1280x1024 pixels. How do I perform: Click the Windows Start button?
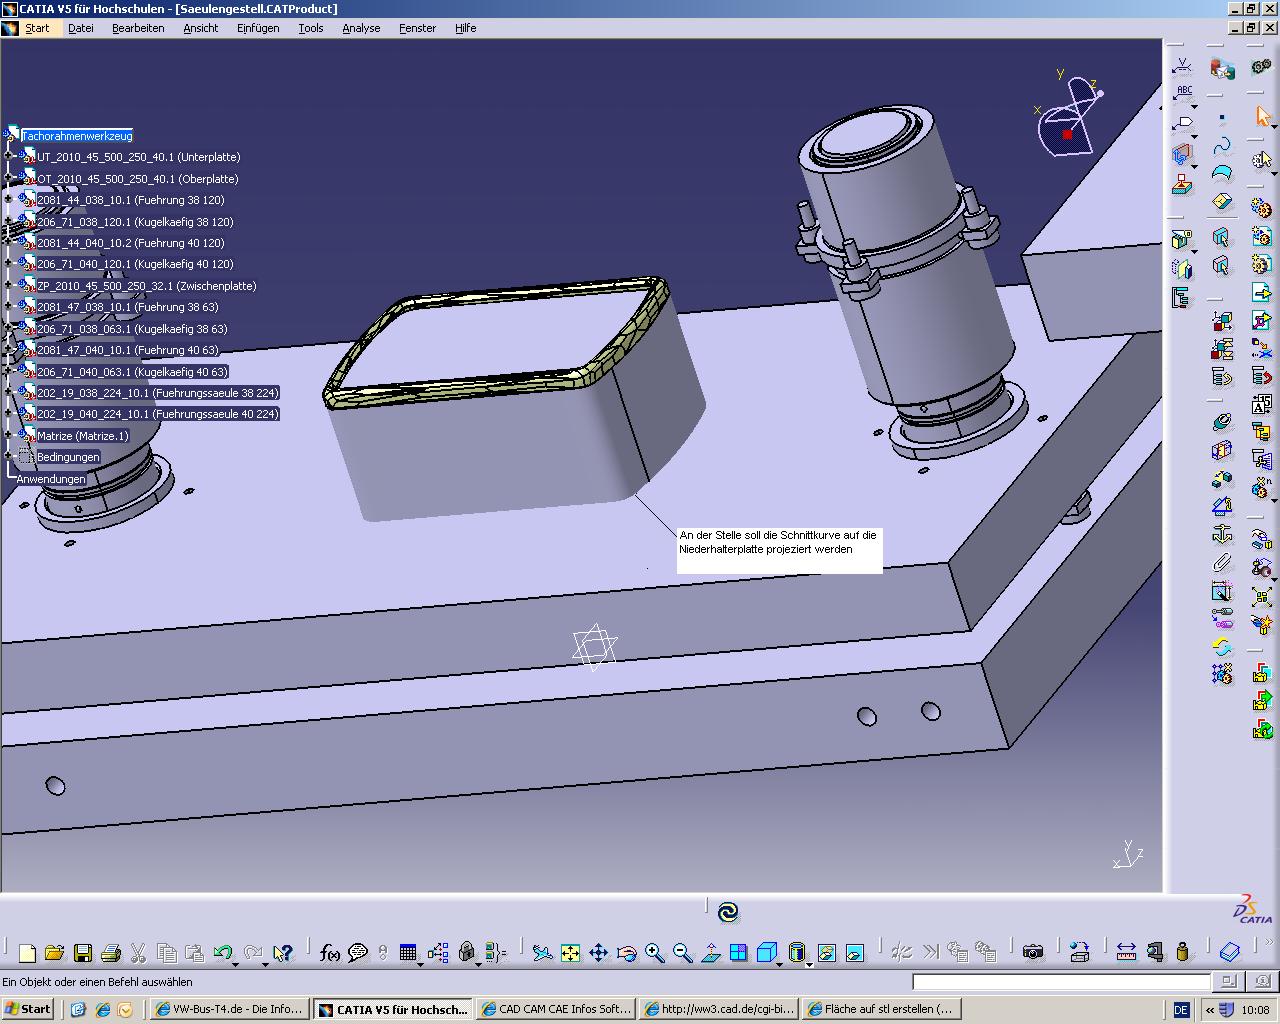point(28,1009)
